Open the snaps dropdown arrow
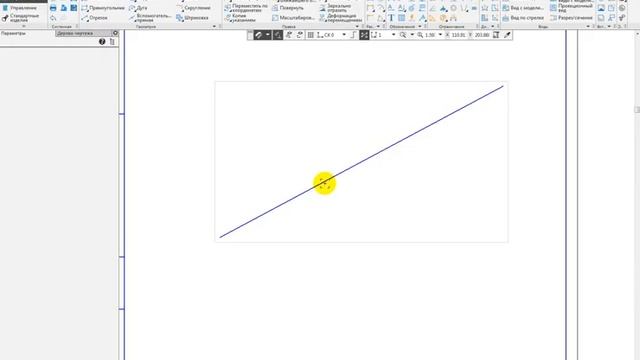The height and width of the screenshot is (360, 640). [x=267, y=35]
